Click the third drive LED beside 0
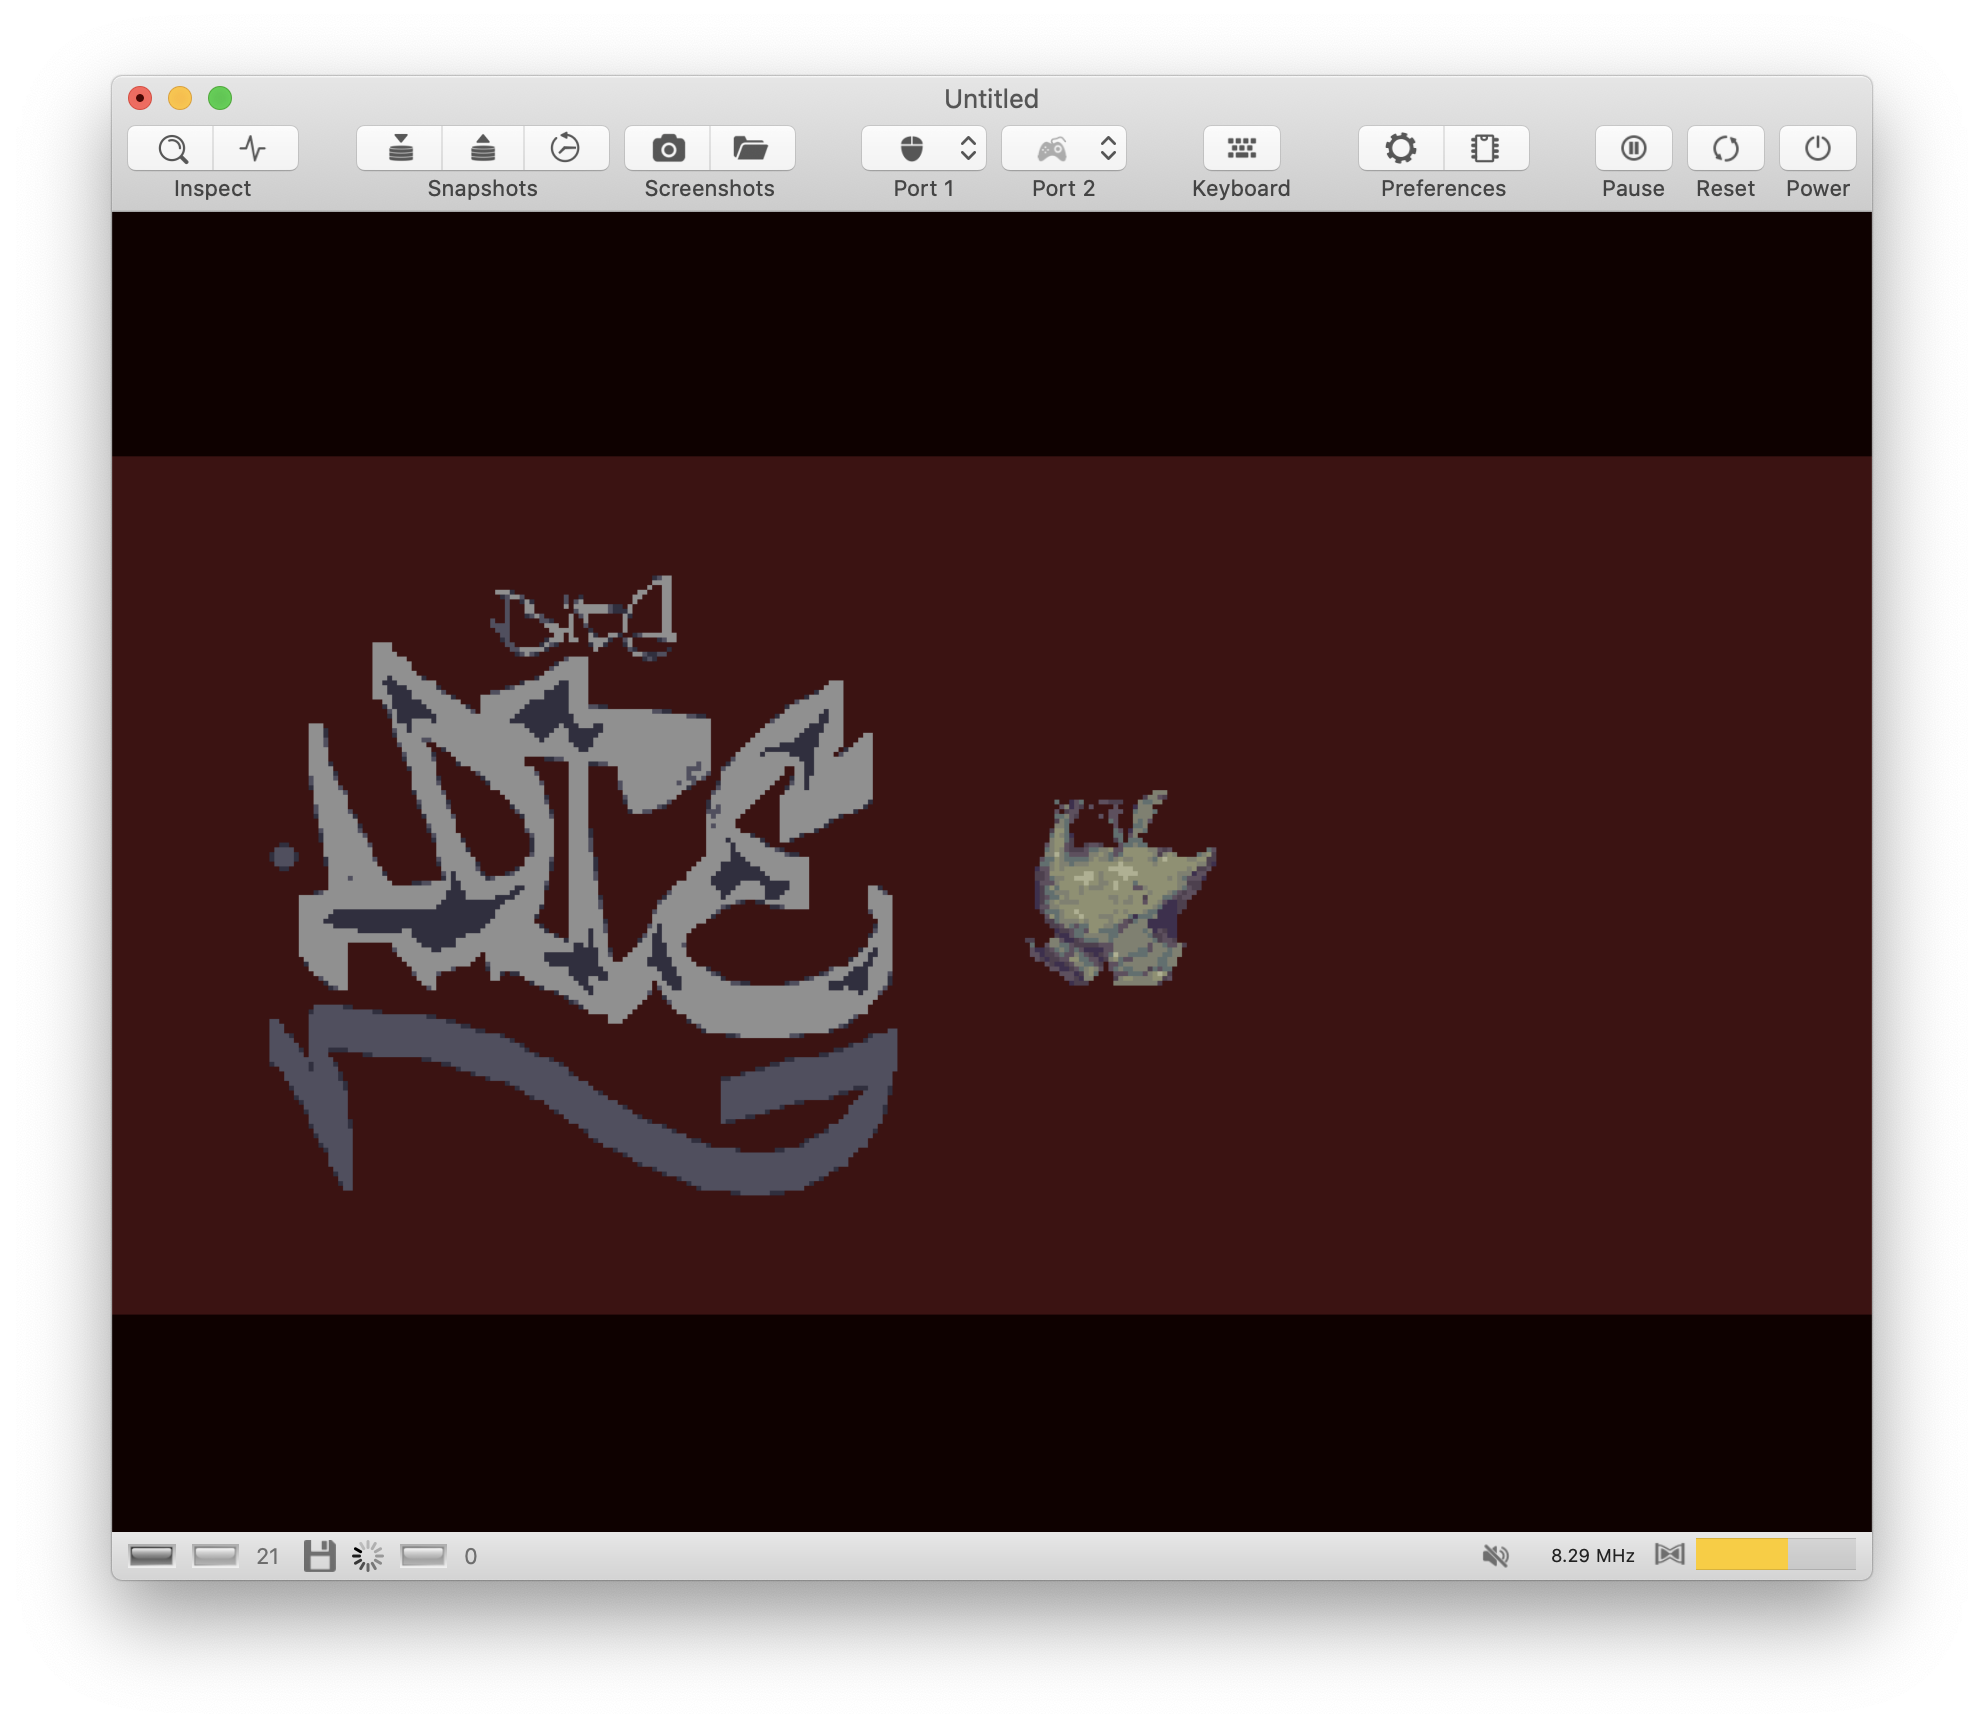Screen dimensions: 1984x1728 423,1555
